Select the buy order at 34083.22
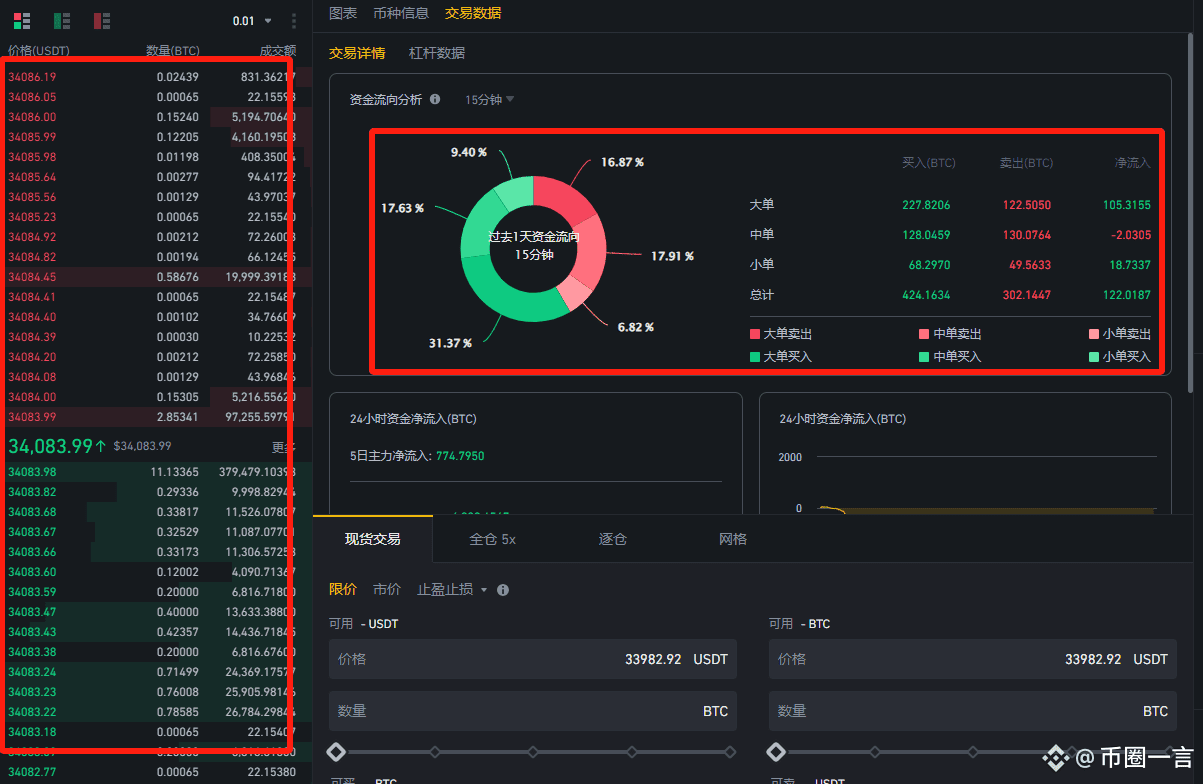Screen dimensions: 1203x784 pos(156,711)
